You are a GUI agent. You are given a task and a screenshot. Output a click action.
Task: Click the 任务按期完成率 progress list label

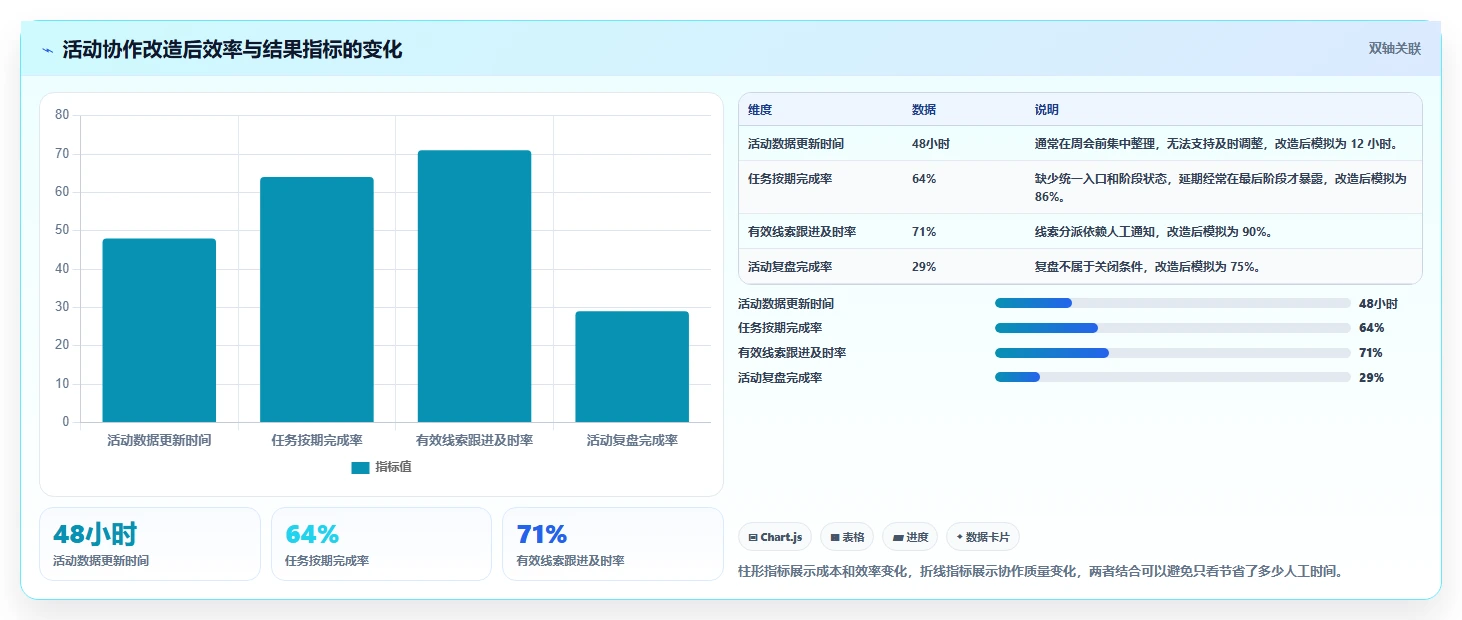point(780,328)
